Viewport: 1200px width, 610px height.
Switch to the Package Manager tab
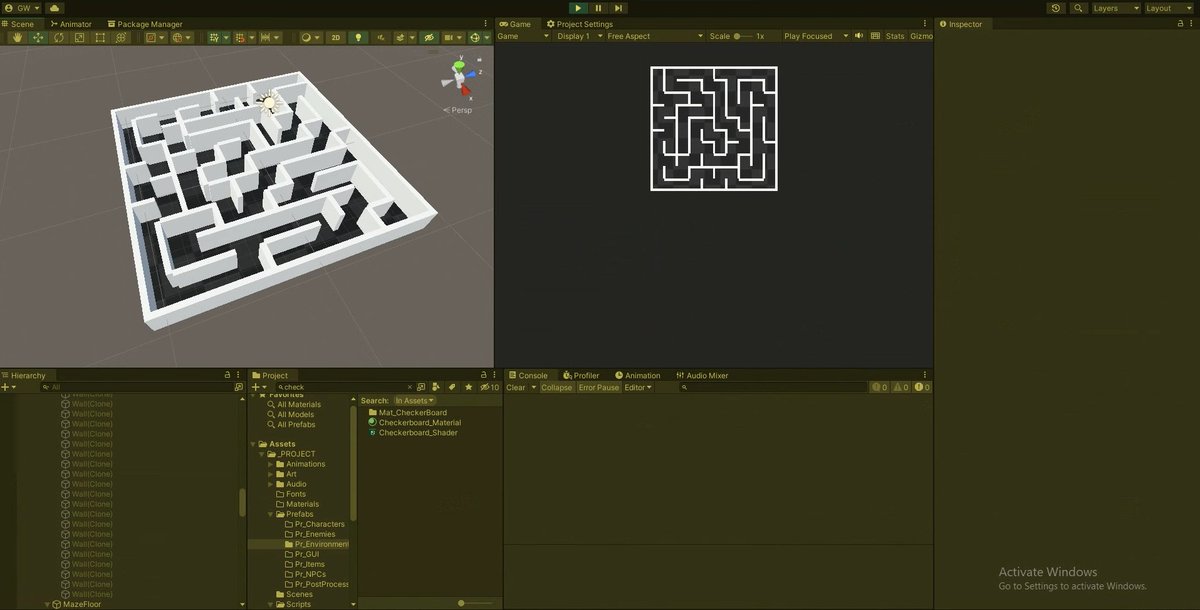coord(144,24)
